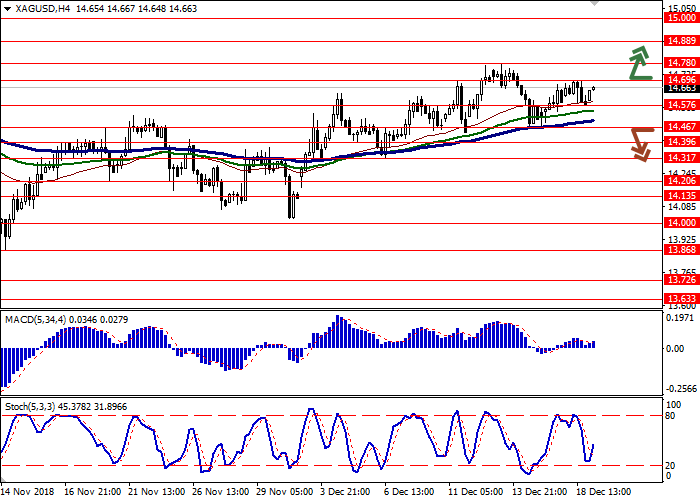Click the 14.467 price level label
This screenshot has width=700, height=500.
681,127
